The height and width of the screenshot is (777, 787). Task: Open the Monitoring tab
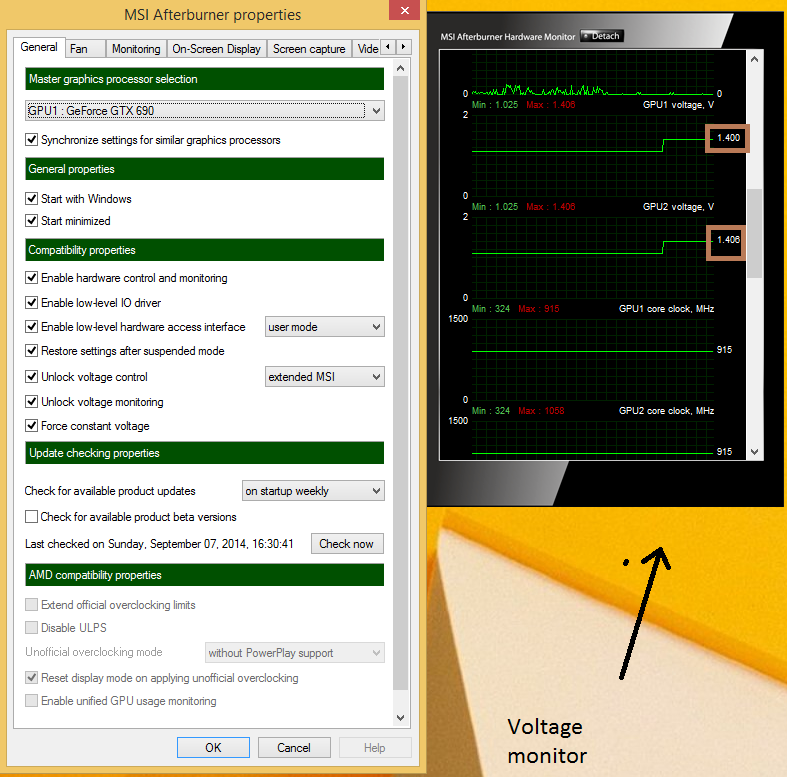pyautogui.click(x=136, y=49)
